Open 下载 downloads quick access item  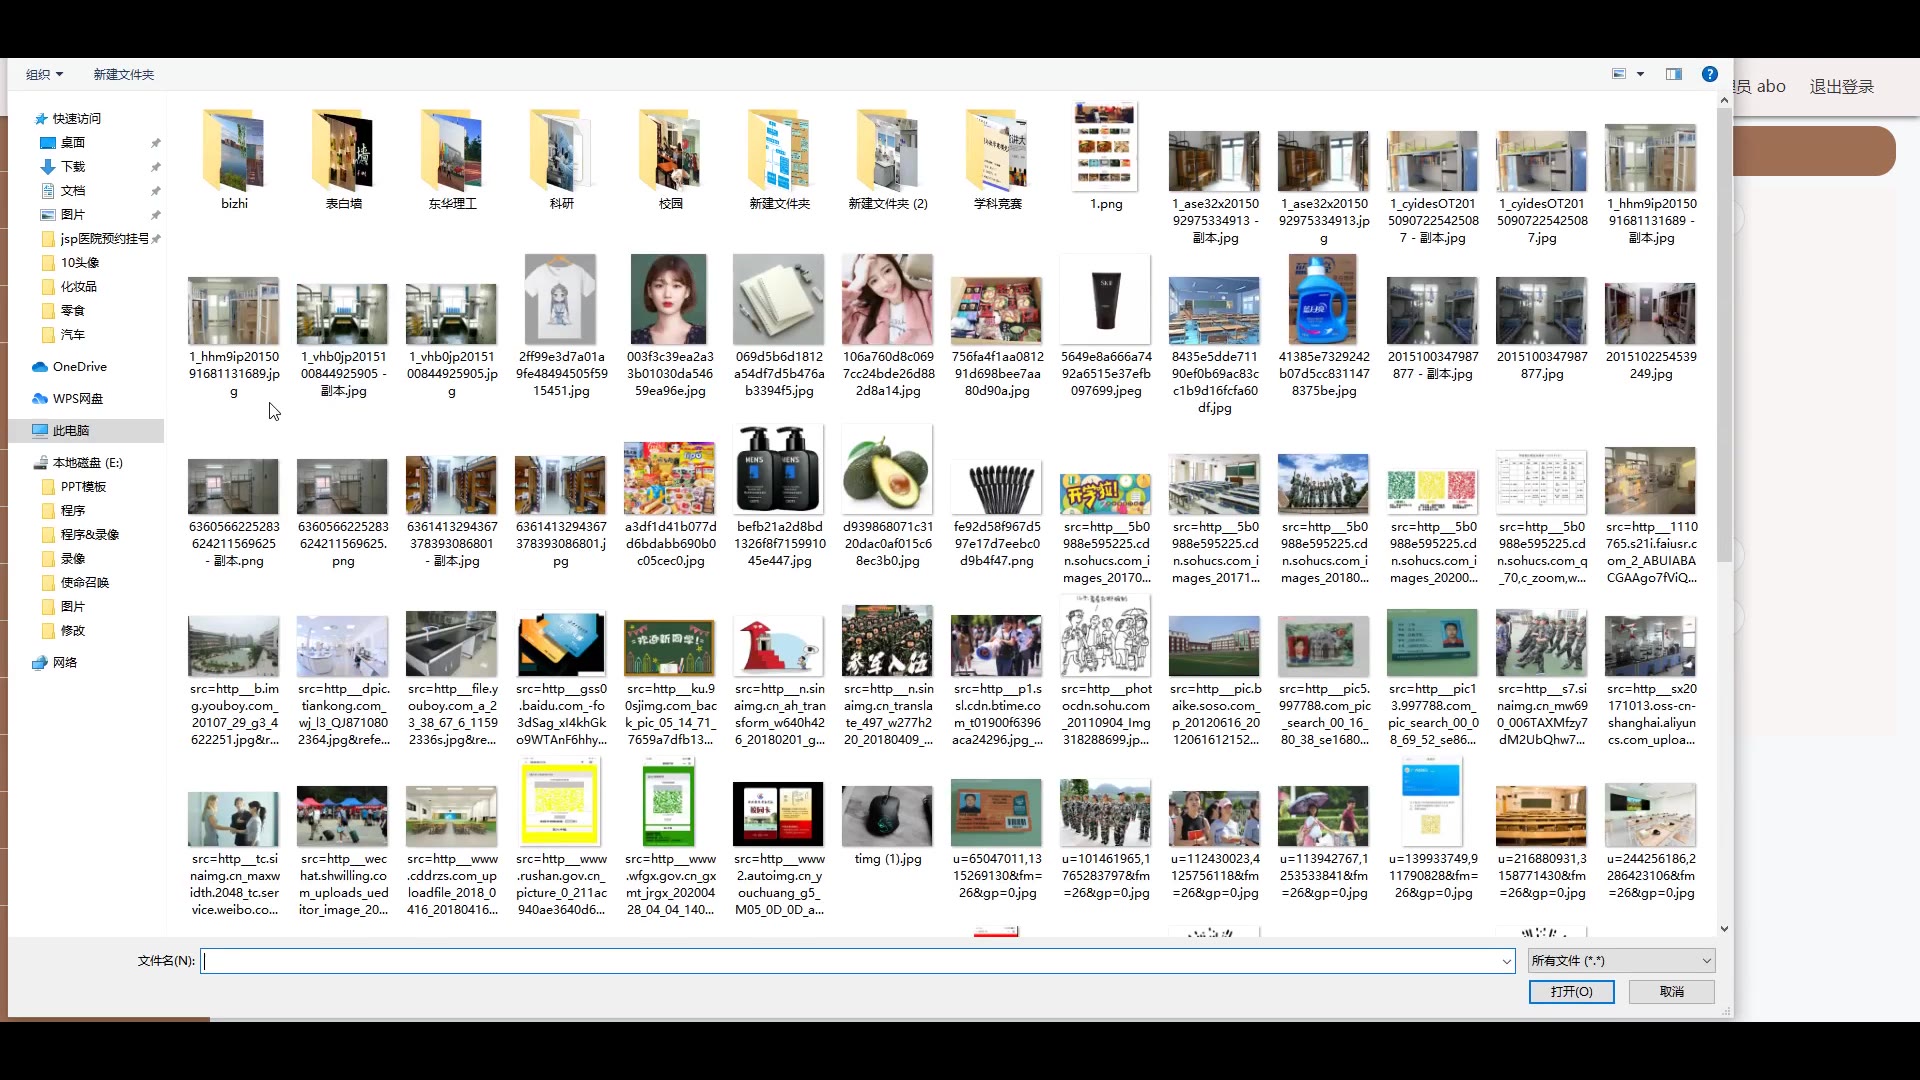tap(73, 167)
